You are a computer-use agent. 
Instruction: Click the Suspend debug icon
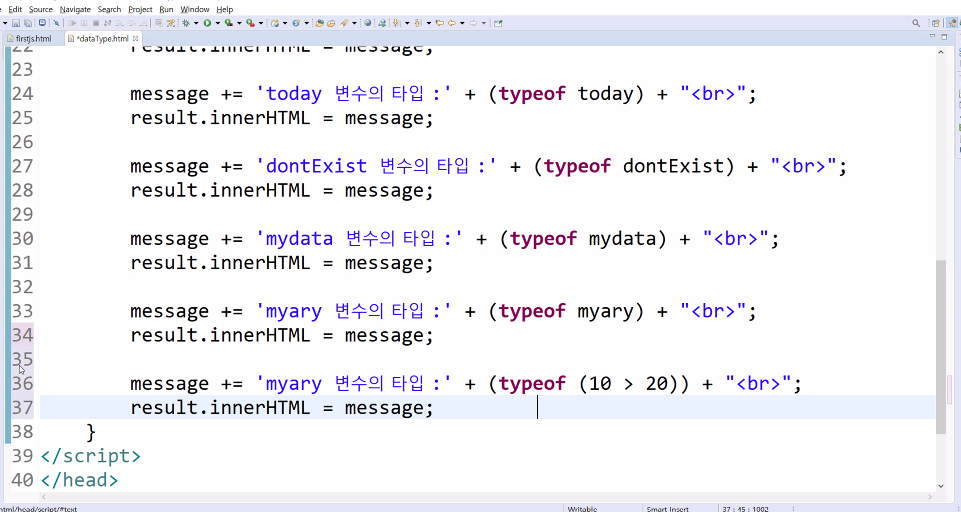point(84,23)
